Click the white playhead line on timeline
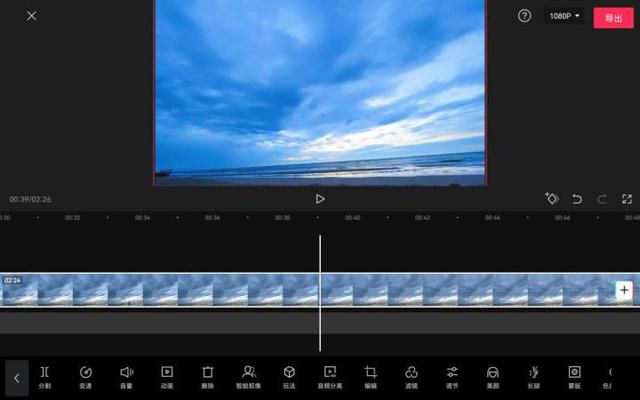 point(320,293)
